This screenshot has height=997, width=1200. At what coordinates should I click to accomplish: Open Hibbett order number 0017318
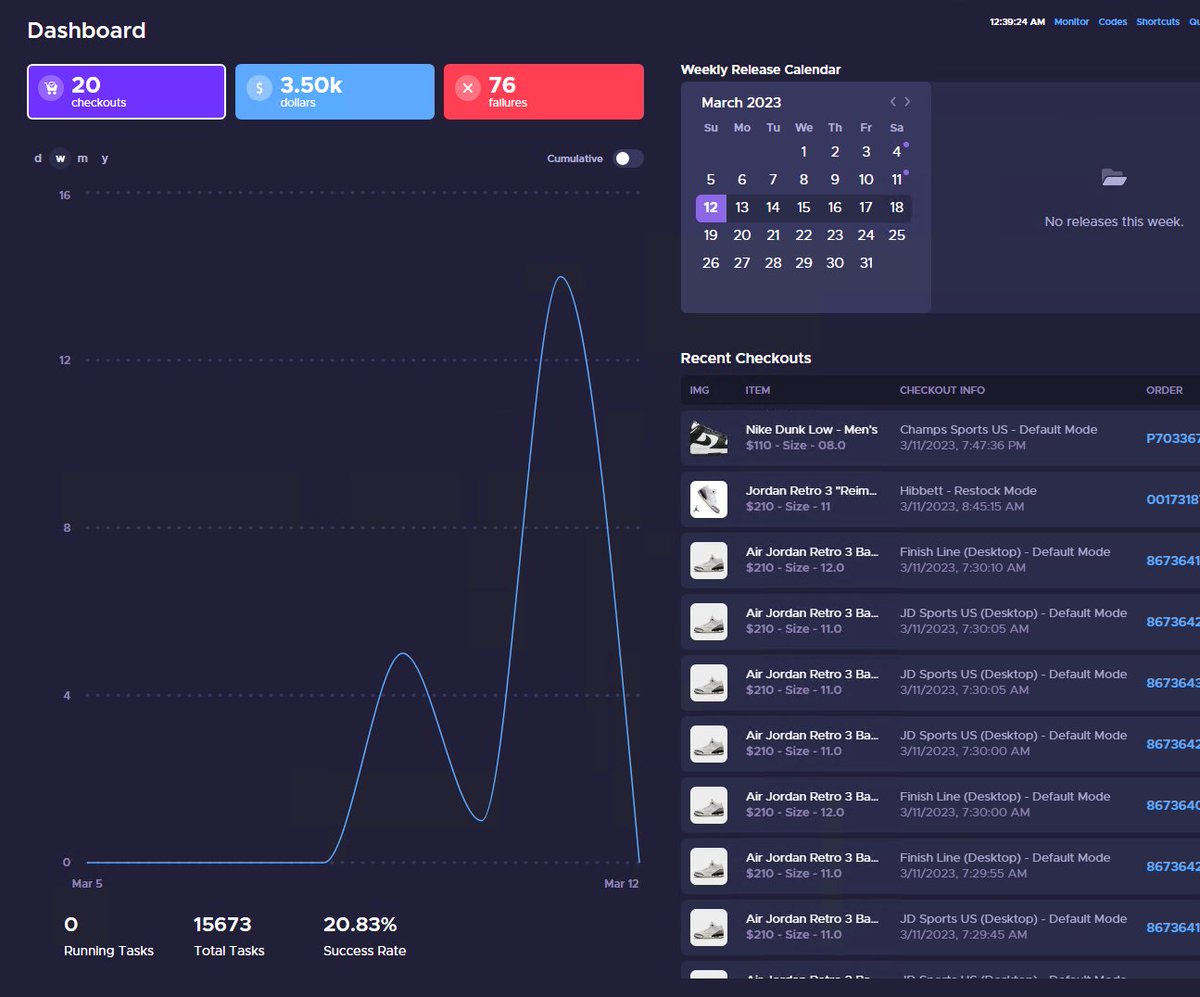[x=1173, y=499]
